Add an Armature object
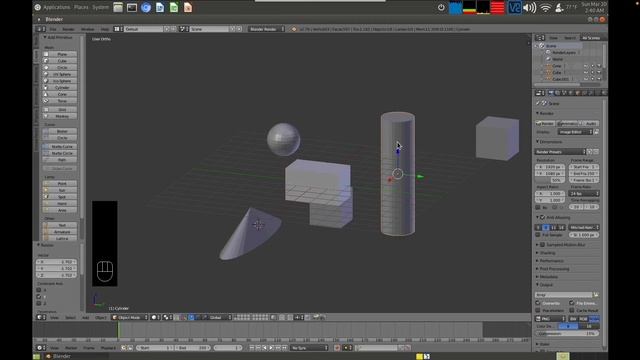This screenshot has height=360, width=640. [x=60, y=232]
